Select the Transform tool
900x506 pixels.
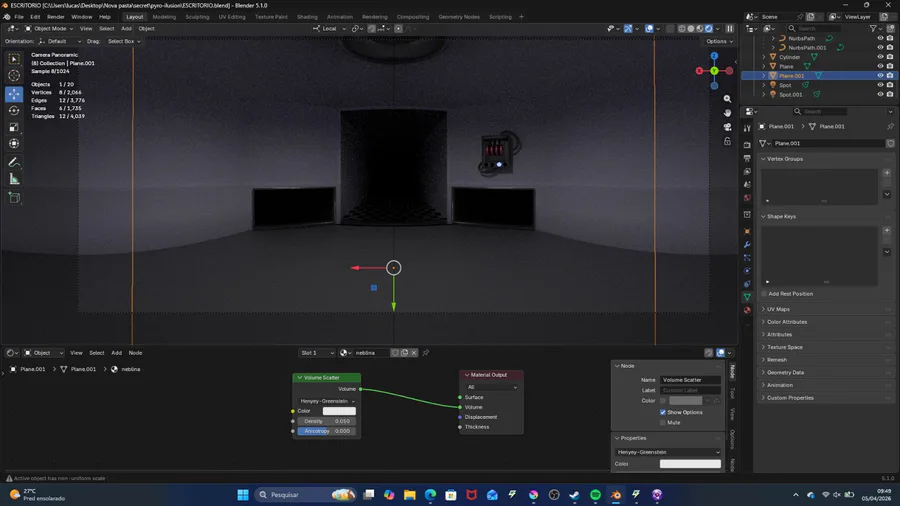14,143
